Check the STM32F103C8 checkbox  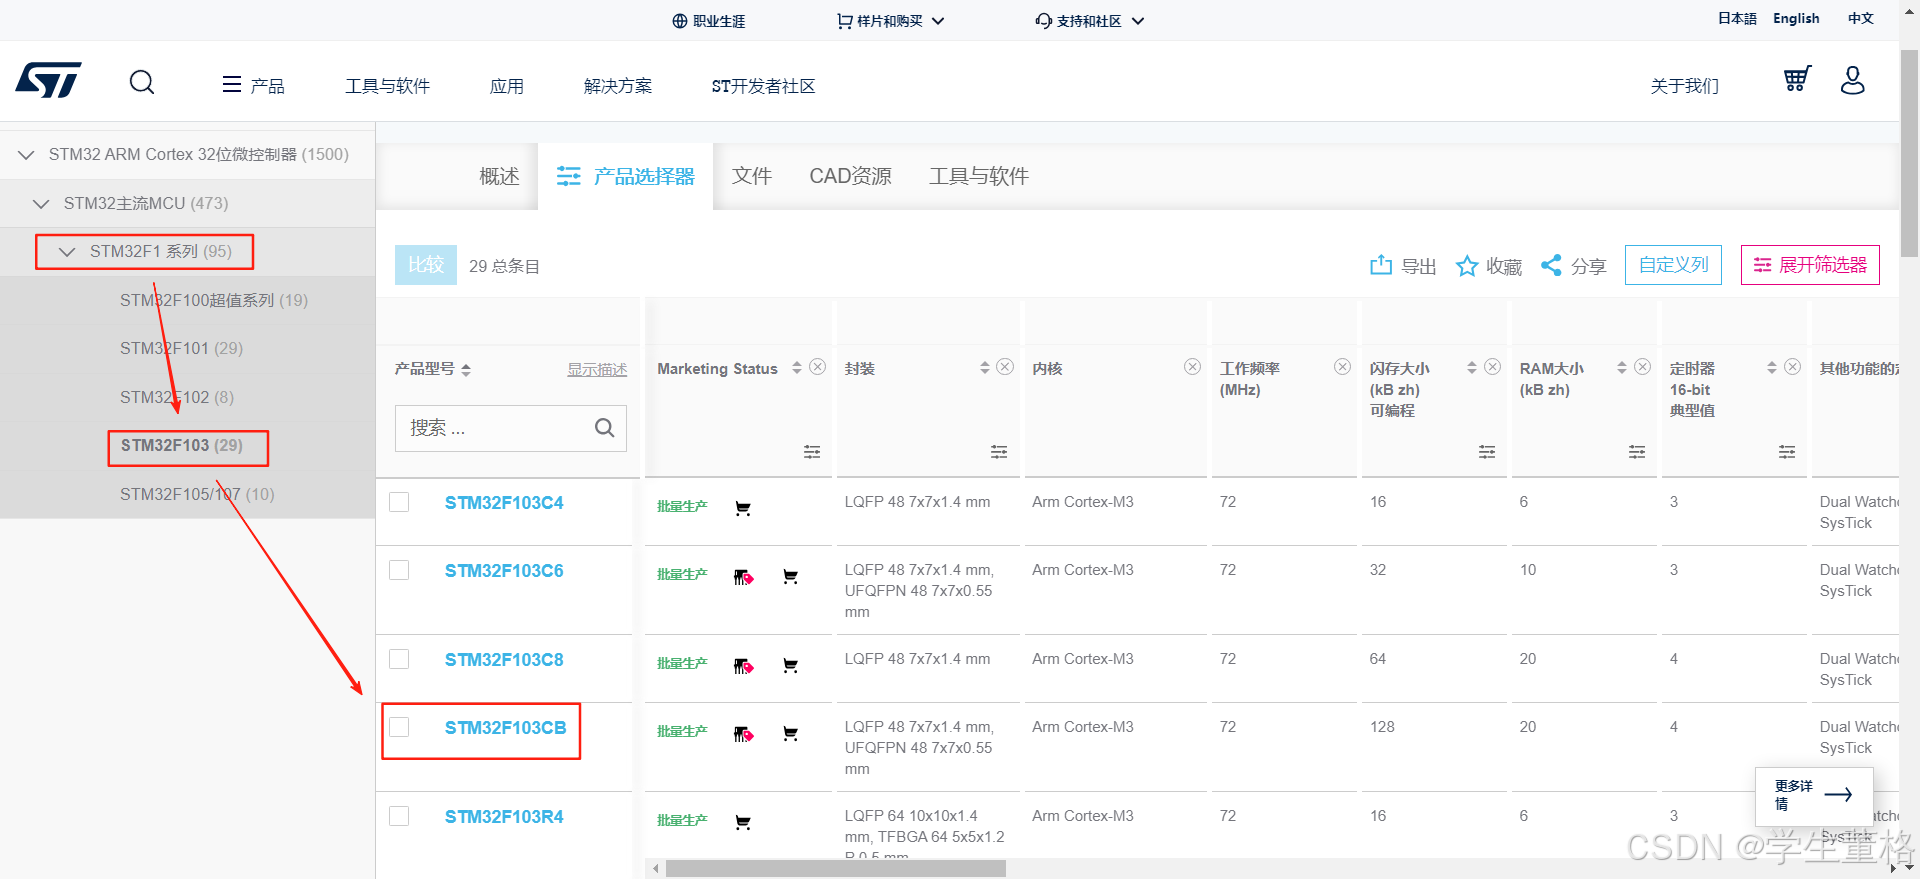point(399,659)
